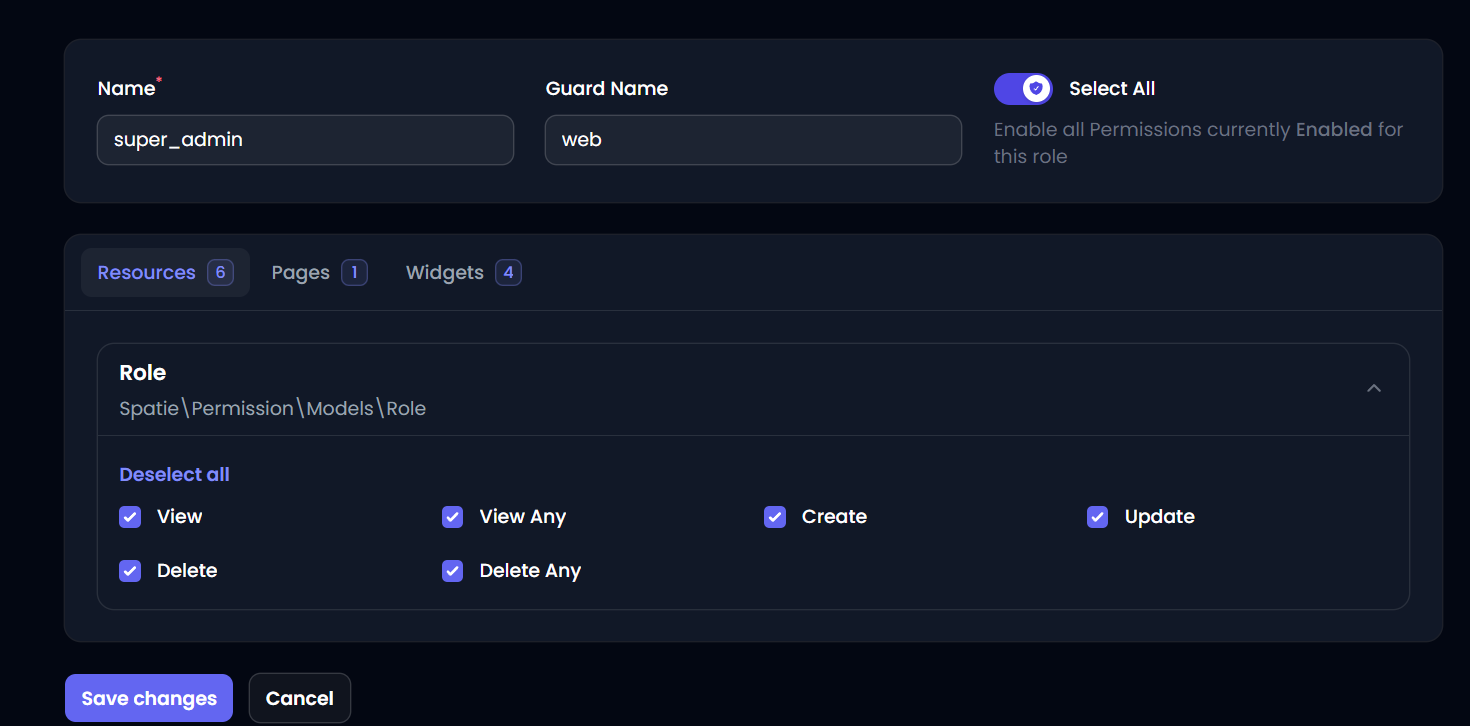The image size is (1470, 726).
Task: Uncheck the View permission checkbox
Action: (x=130, y=517)
